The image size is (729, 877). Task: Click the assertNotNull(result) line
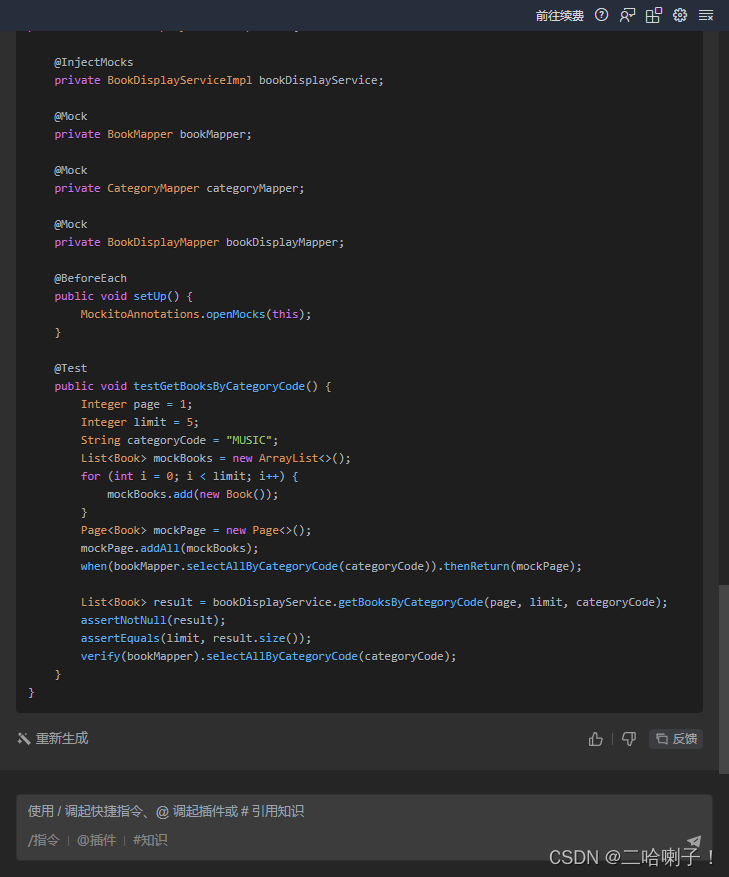(153, 620)
